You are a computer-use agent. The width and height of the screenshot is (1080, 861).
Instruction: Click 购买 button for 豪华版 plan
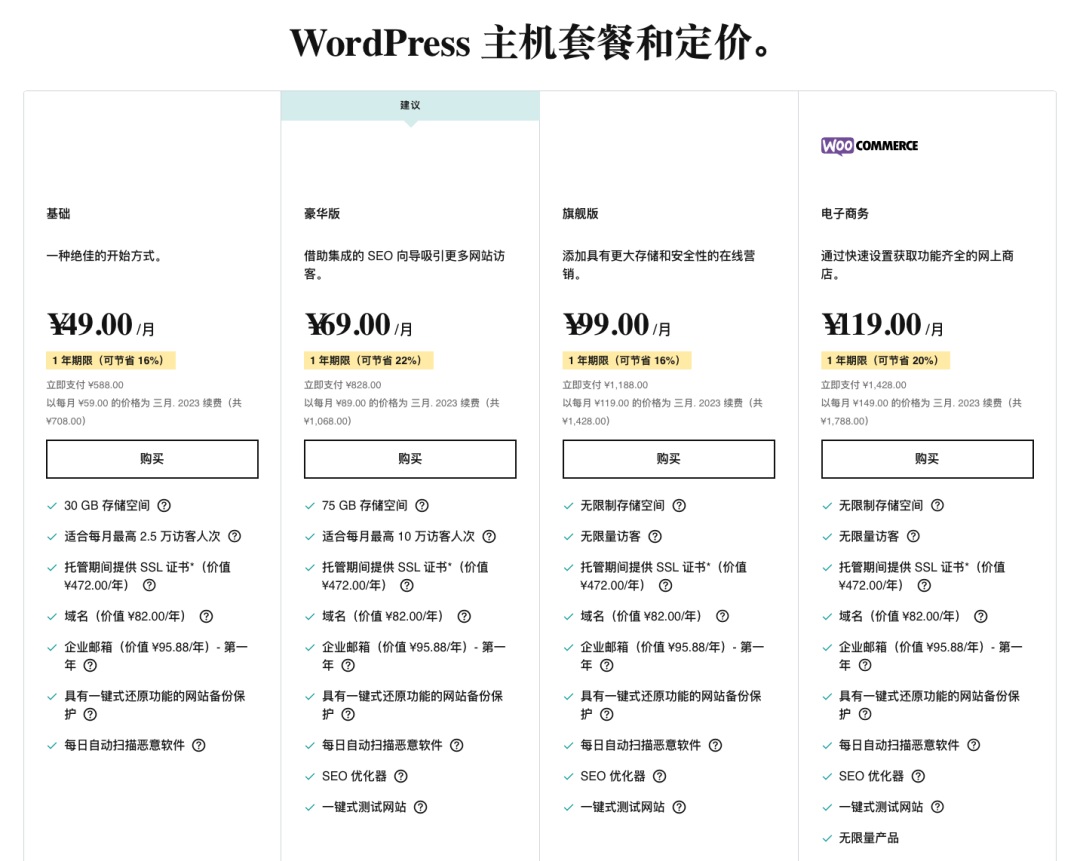click(x=410, y=459)
